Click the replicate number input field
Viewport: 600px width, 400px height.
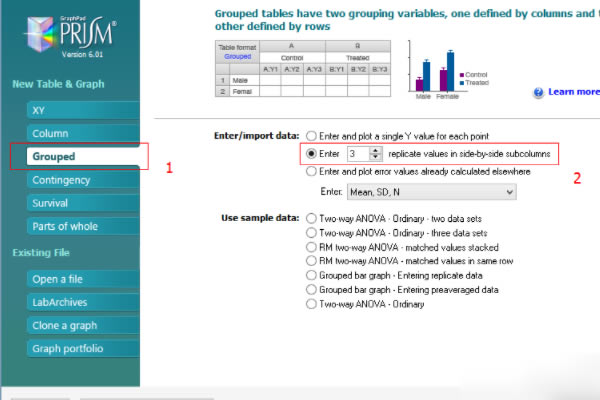point(359,153)
